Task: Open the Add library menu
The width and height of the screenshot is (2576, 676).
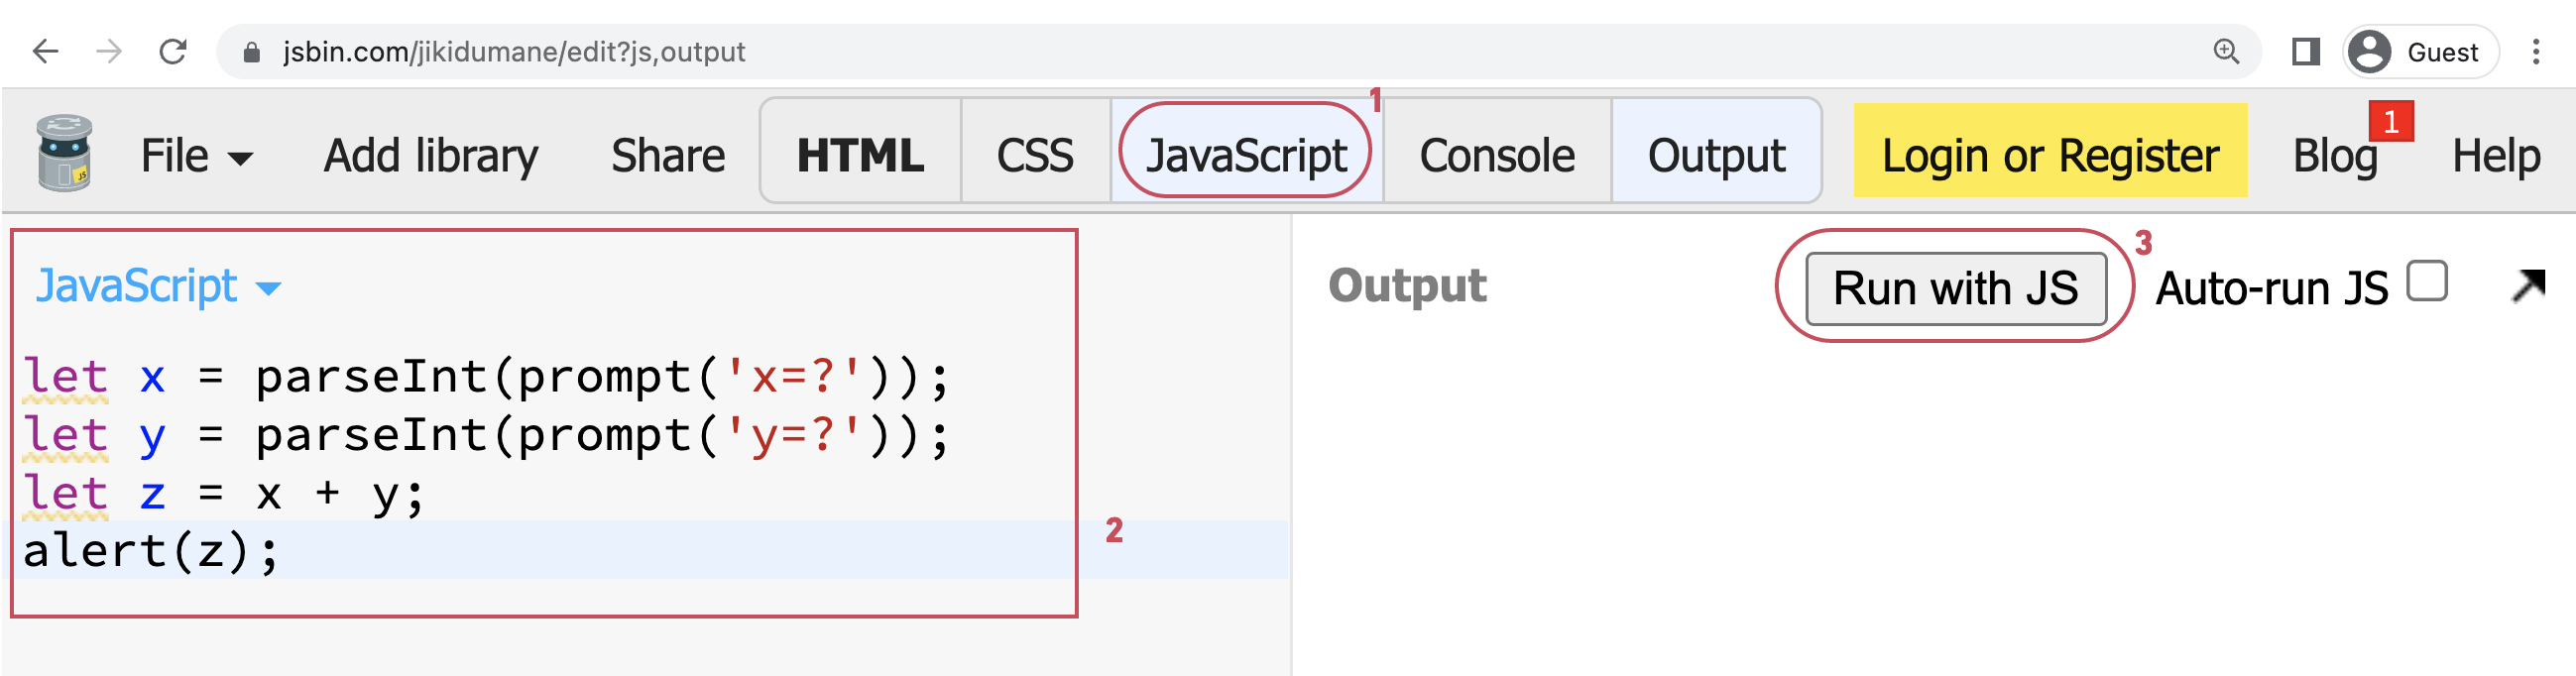Action: tap(431, 155)
